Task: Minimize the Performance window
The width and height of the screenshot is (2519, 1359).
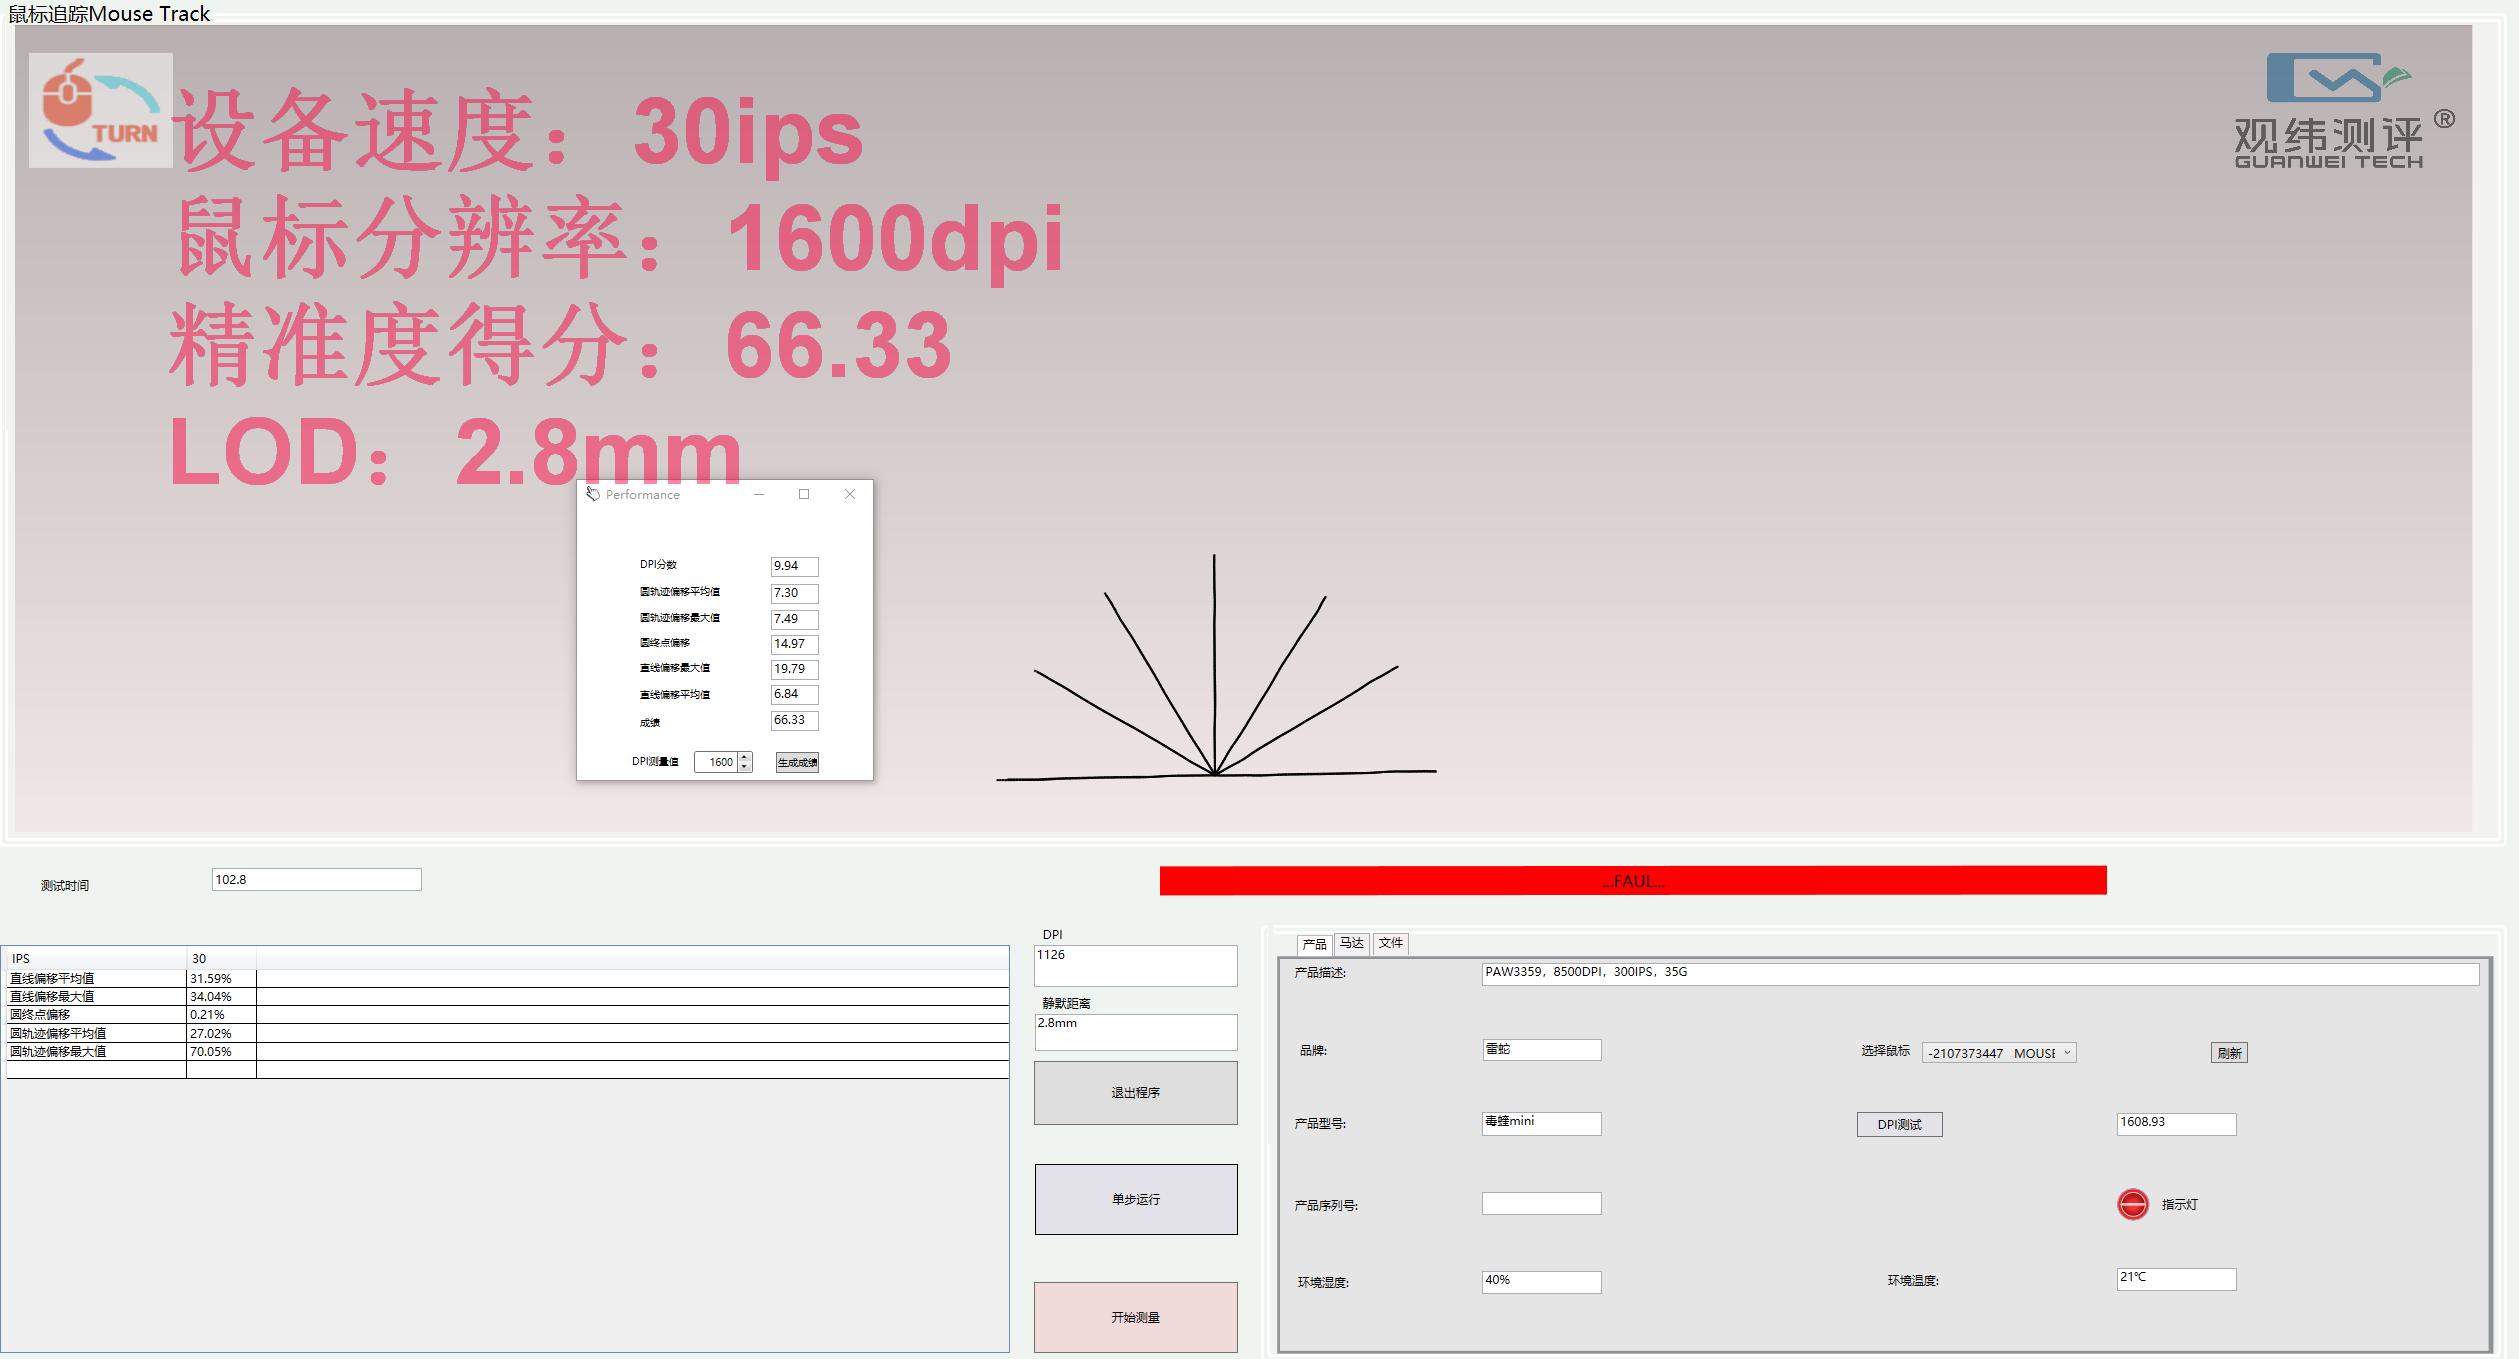Action: [759, 494]
